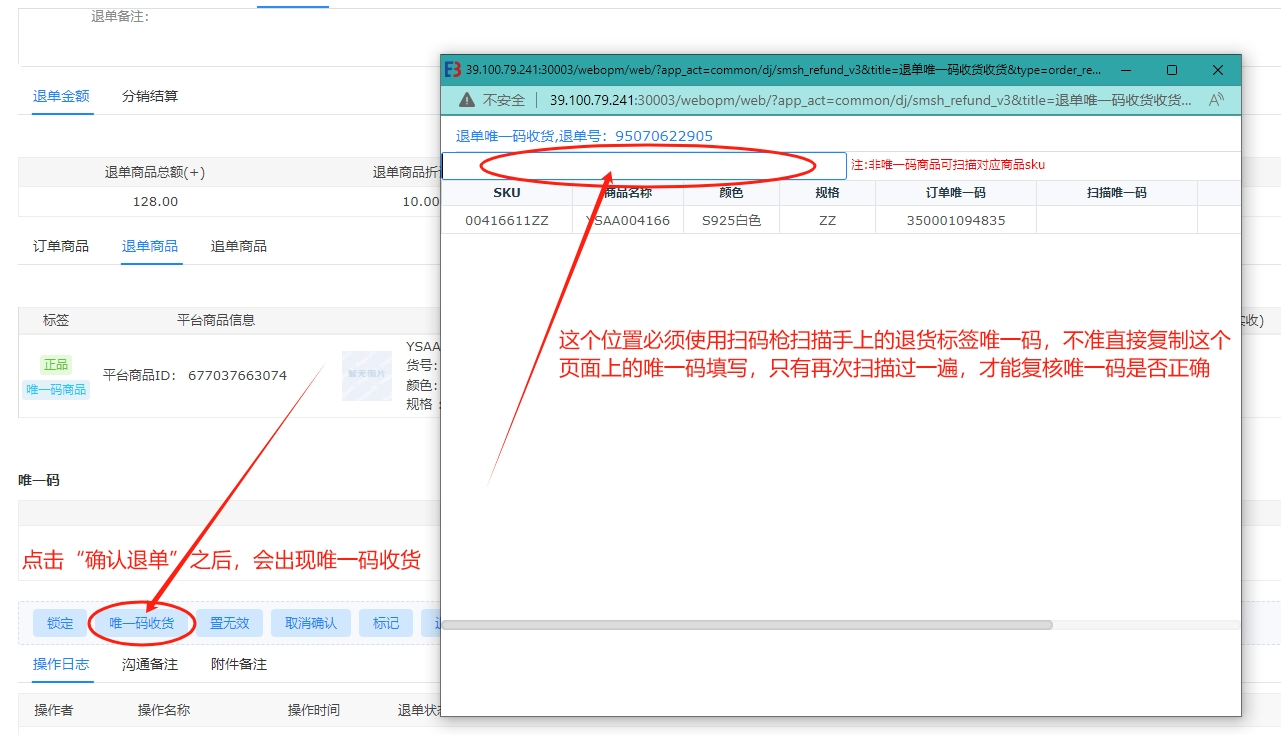This screenshot has height=735, width=1281.
Task: Click the E3 app icon in popup title bar
Action: click(x=453, y=70)
